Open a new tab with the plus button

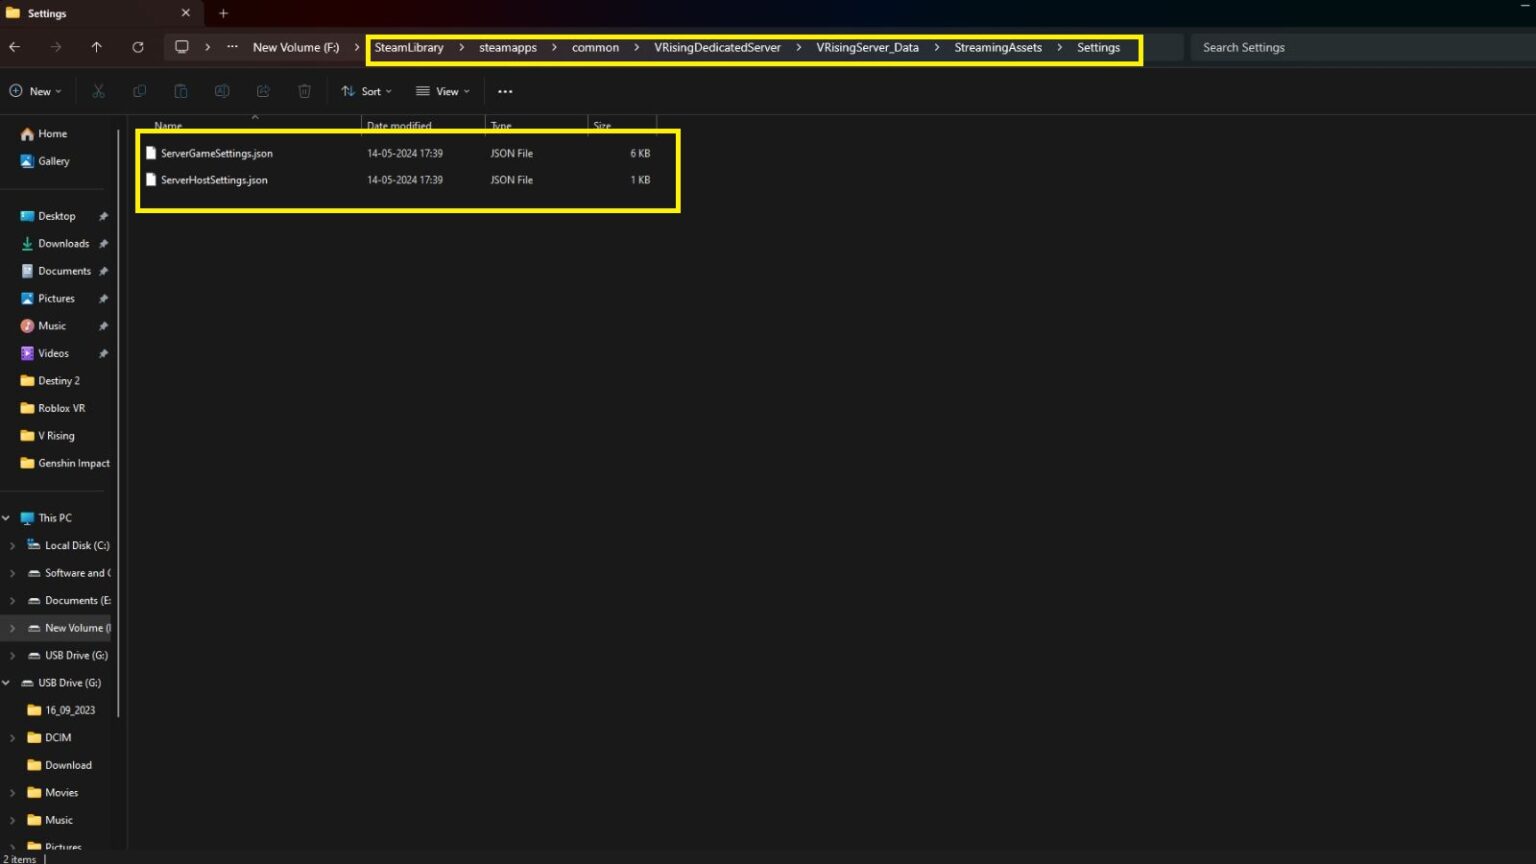(x=223, y=13)
